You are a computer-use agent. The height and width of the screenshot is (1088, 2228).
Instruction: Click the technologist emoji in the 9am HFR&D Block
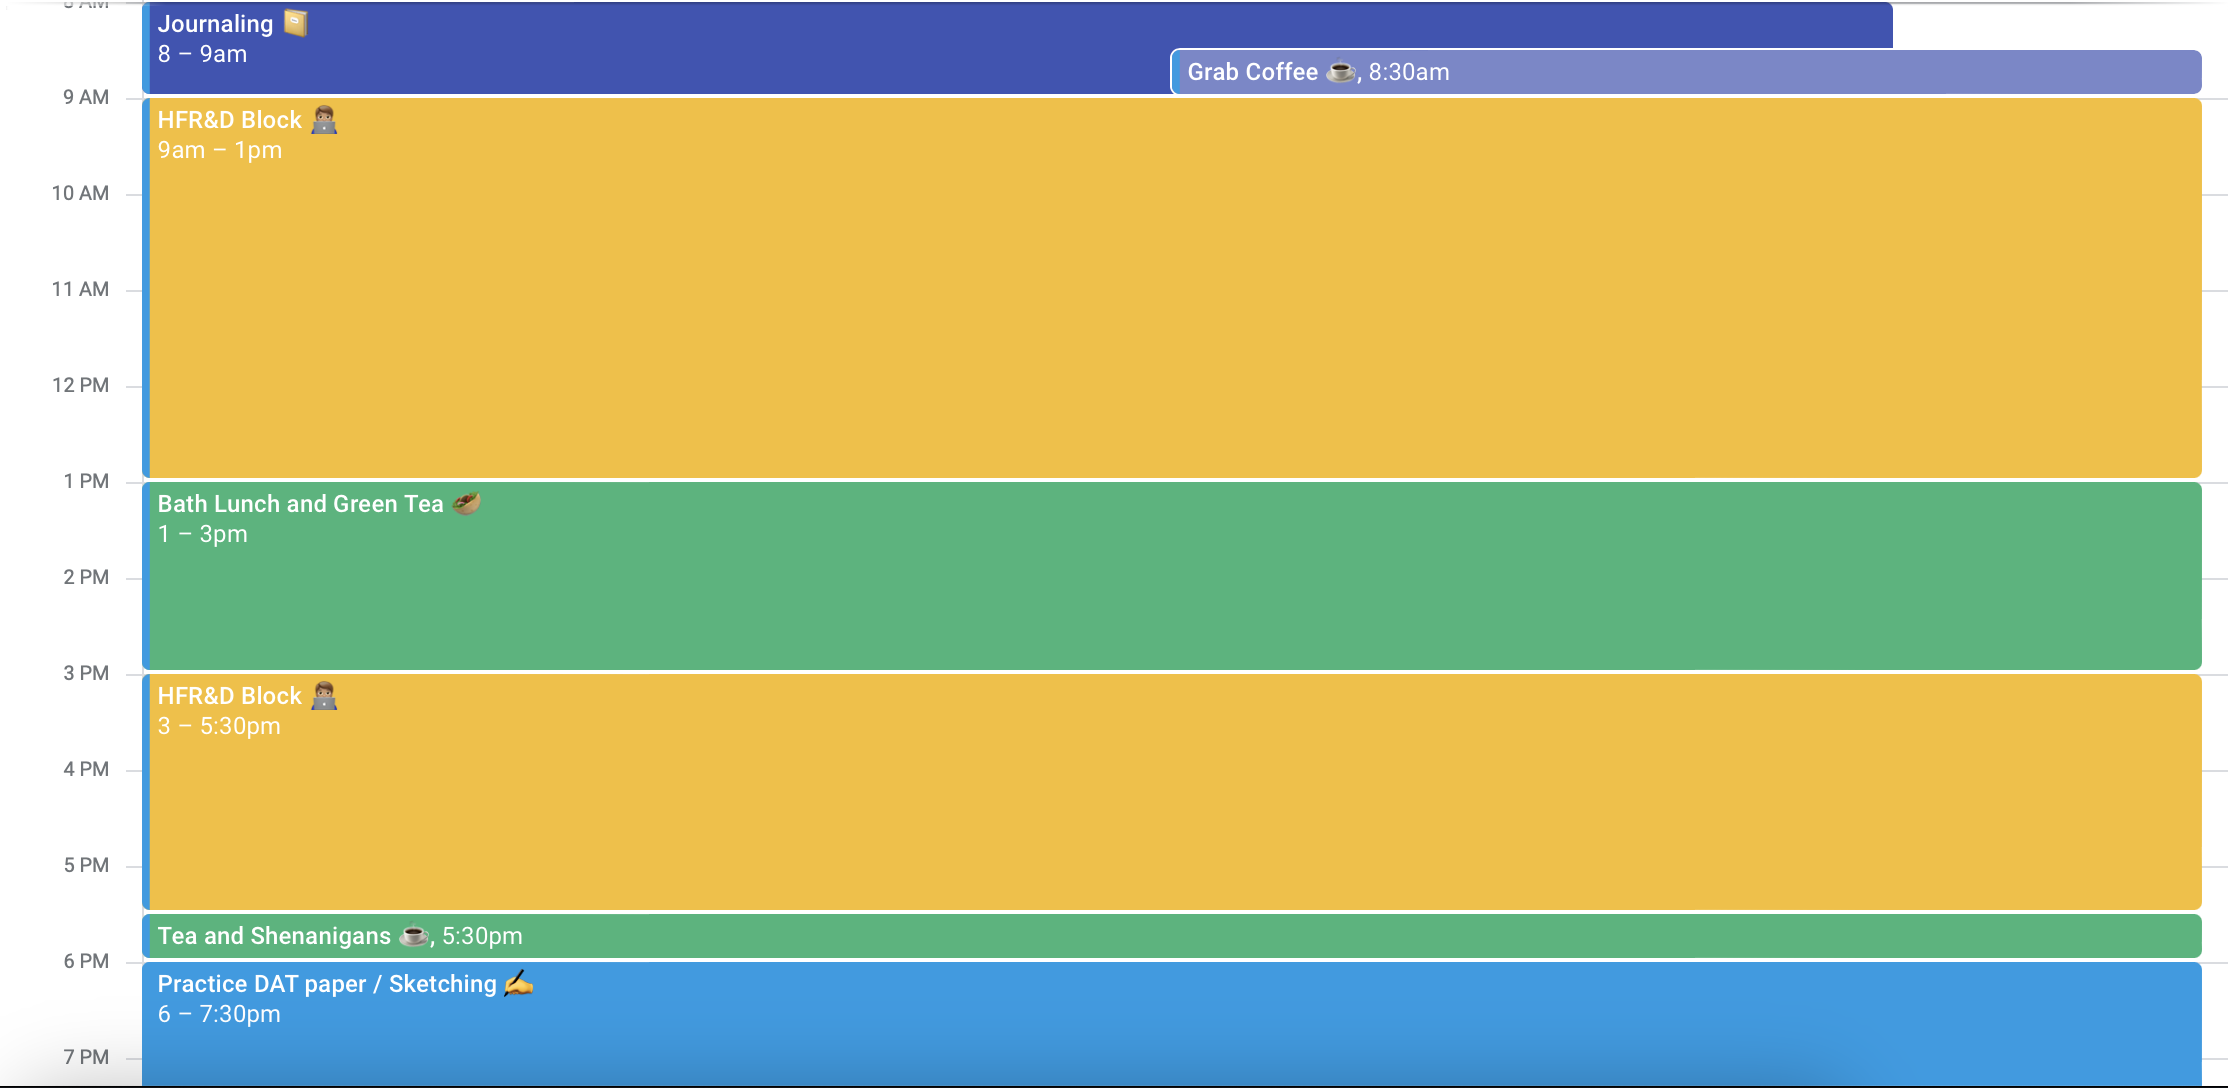pyautogui.click(x=324, y=120)
